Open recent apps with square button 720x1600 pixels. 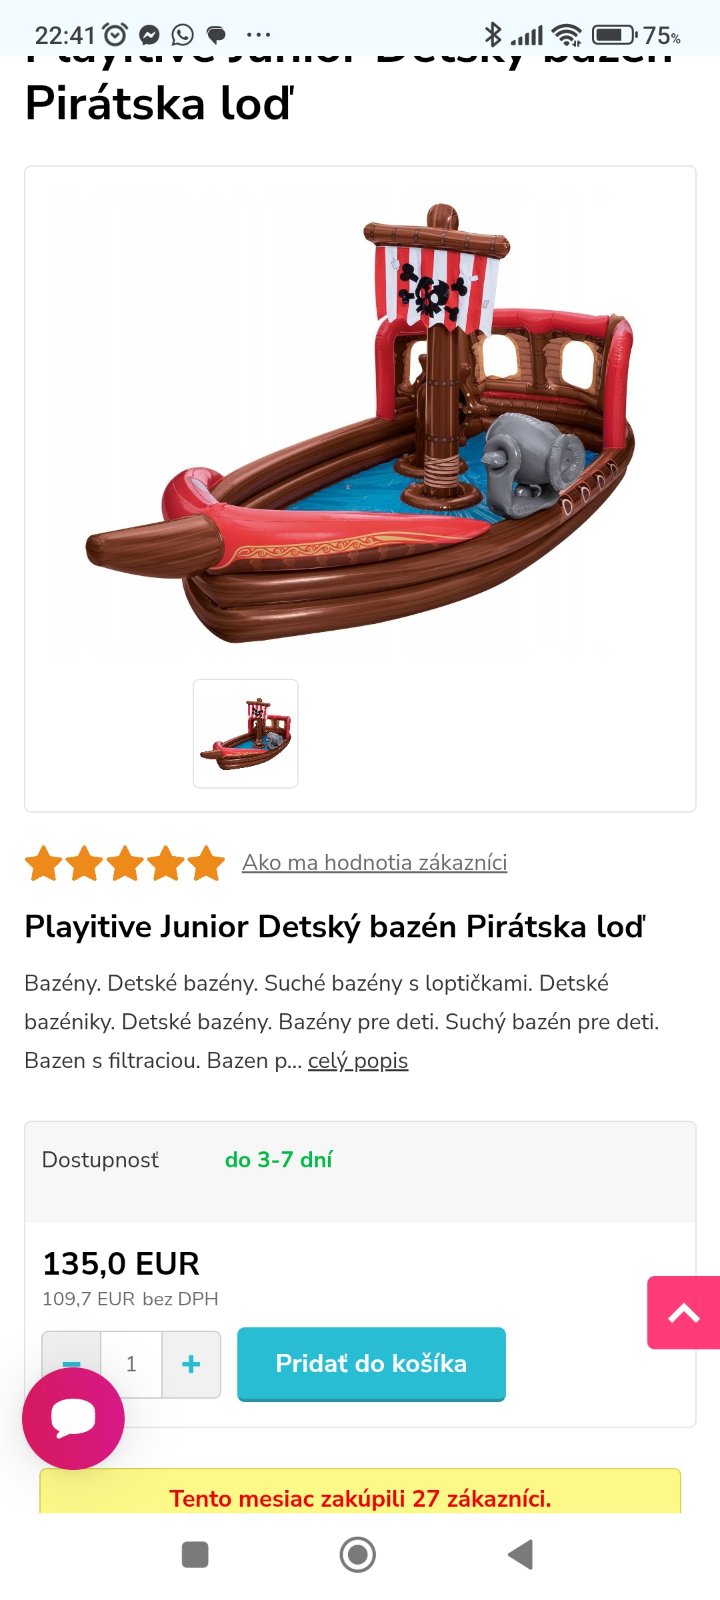point(195,1555)
